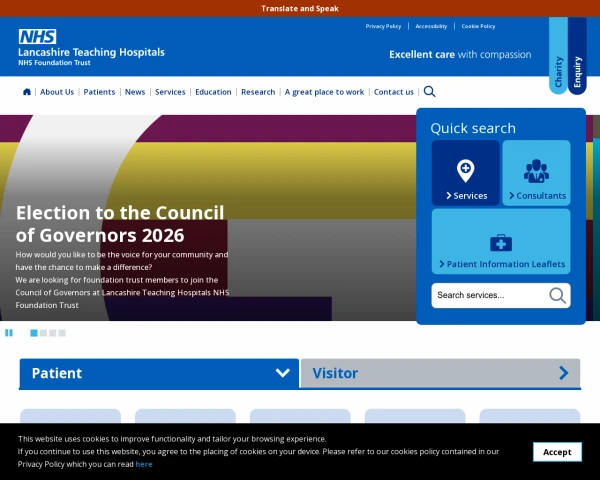Click the magnifier in Search services box
The width and height of the screenshot is (600, 480).
pyautogui.click(x=557, y=295)
